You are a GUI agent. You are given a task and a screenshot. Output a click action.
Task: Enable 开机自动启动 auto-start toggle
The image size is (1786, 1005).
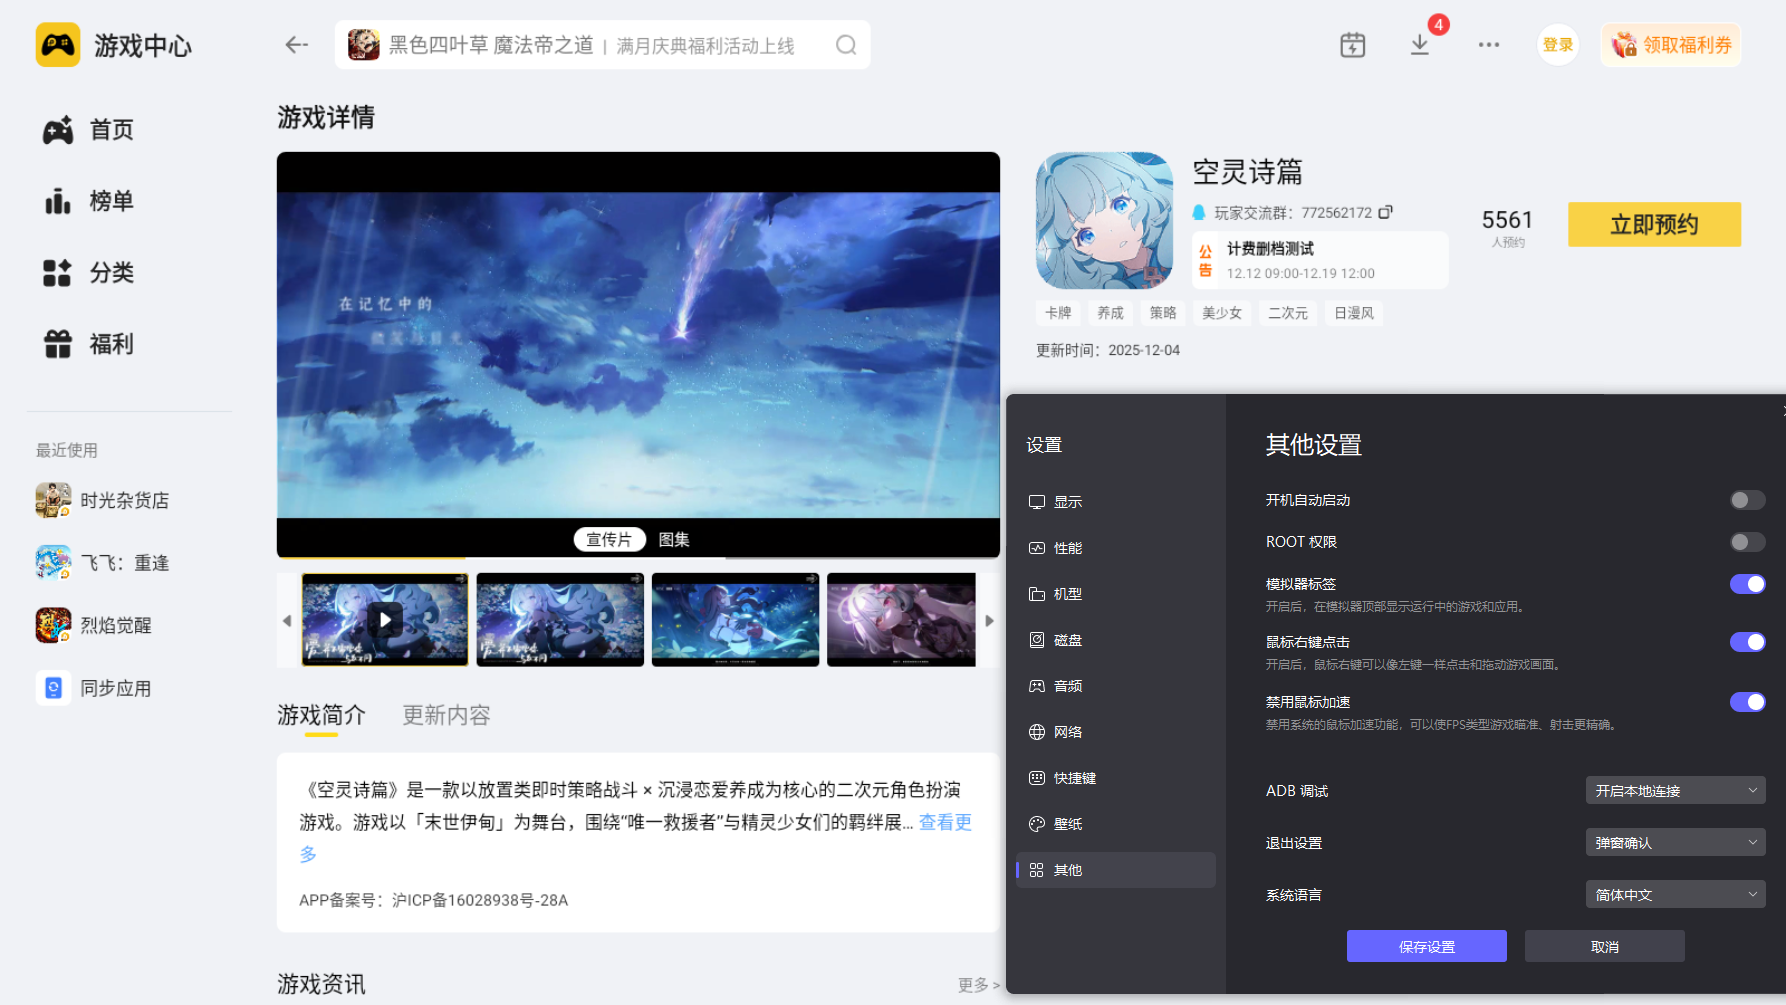tap(1747, 500)
